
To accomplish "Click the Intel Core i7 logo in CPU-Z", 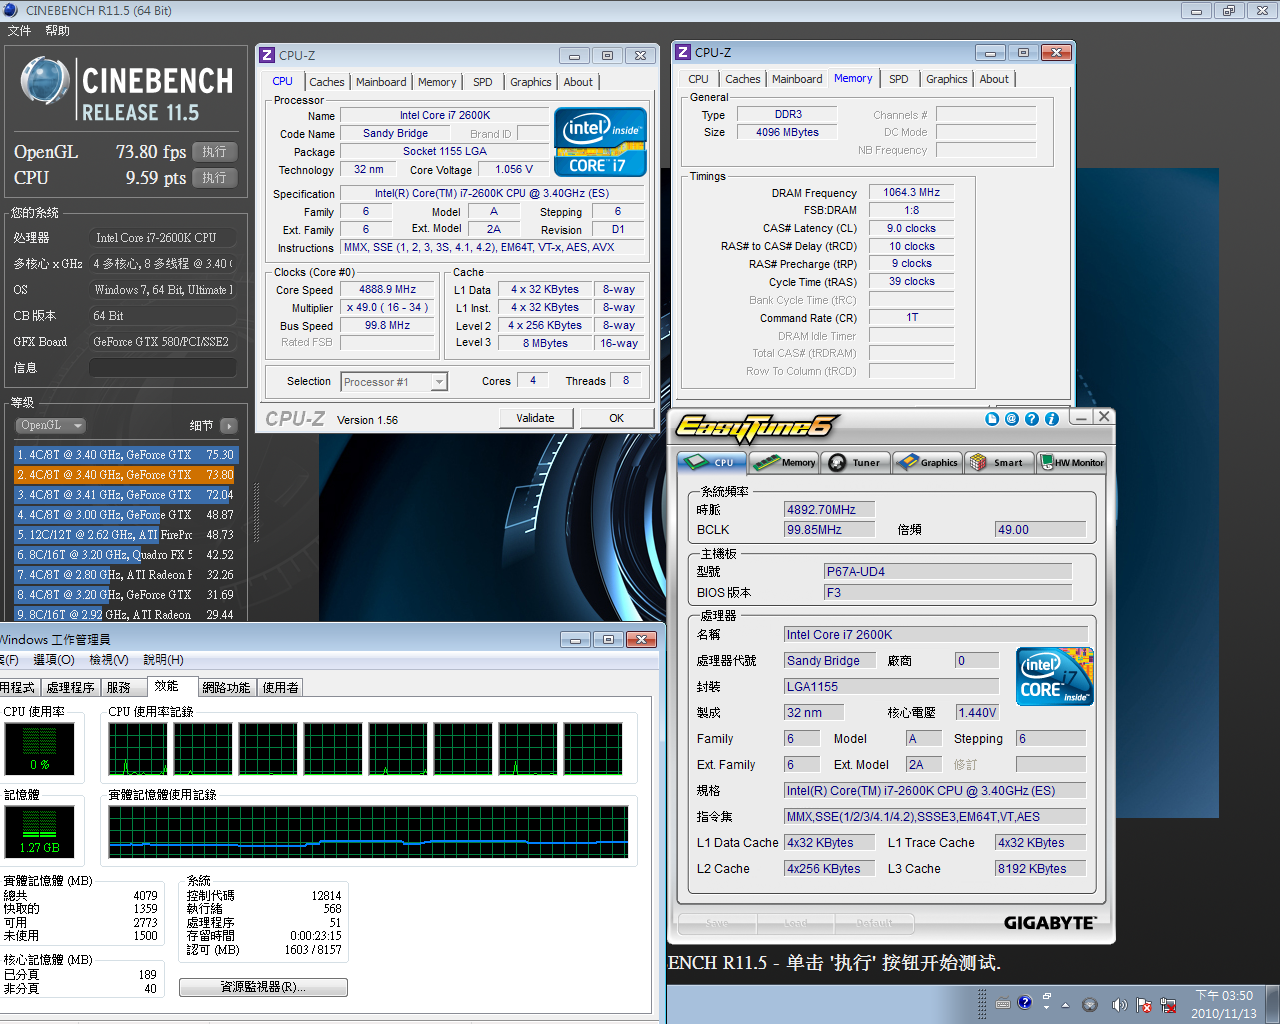I will [600, 142].
